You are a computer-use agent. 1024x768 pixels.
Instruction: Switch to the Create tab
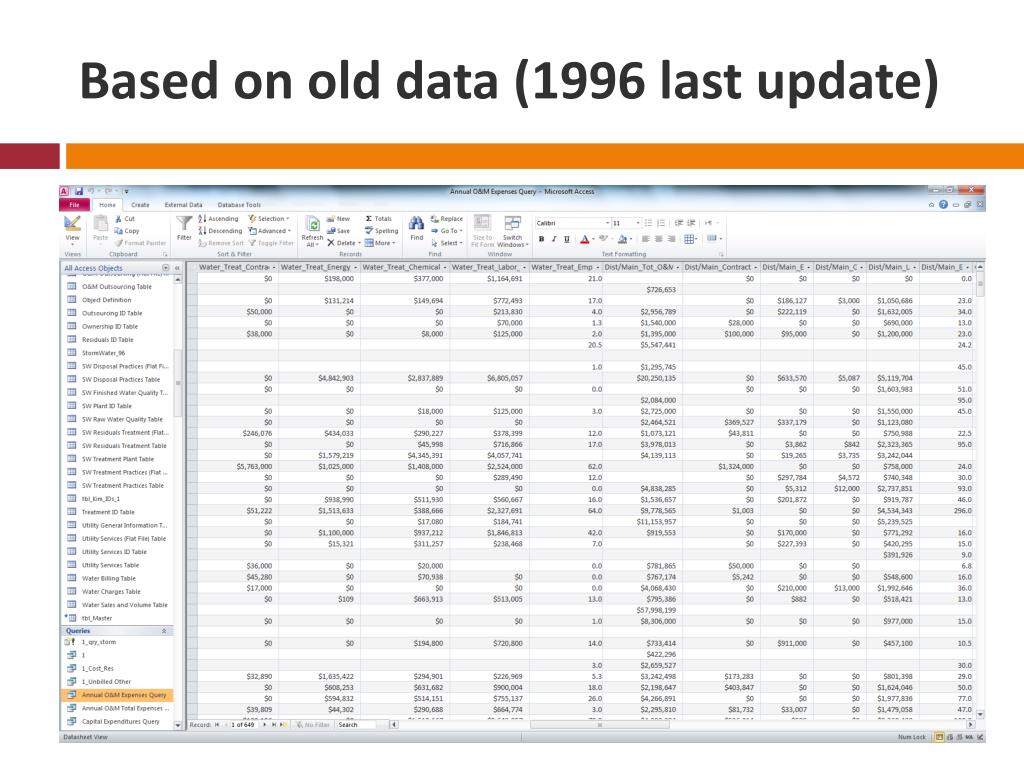pos(140,204)
